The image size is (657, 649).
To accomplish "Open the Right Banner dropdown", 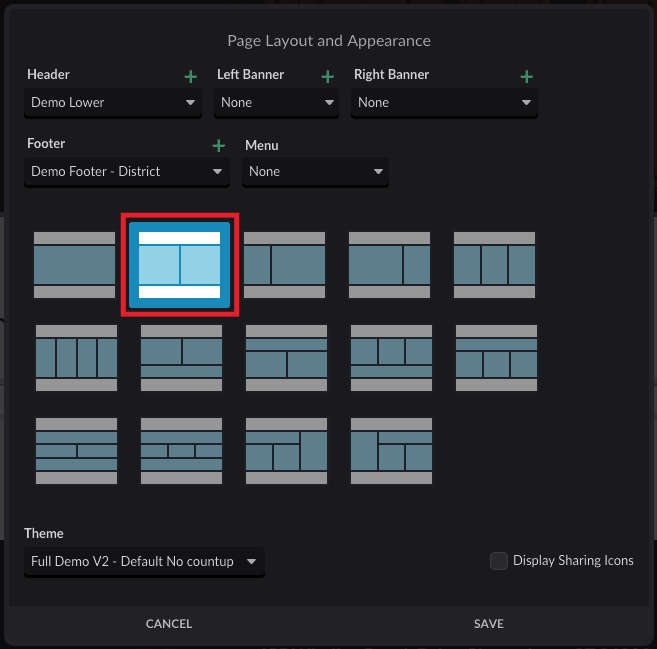I will click(x=444, y=103).
